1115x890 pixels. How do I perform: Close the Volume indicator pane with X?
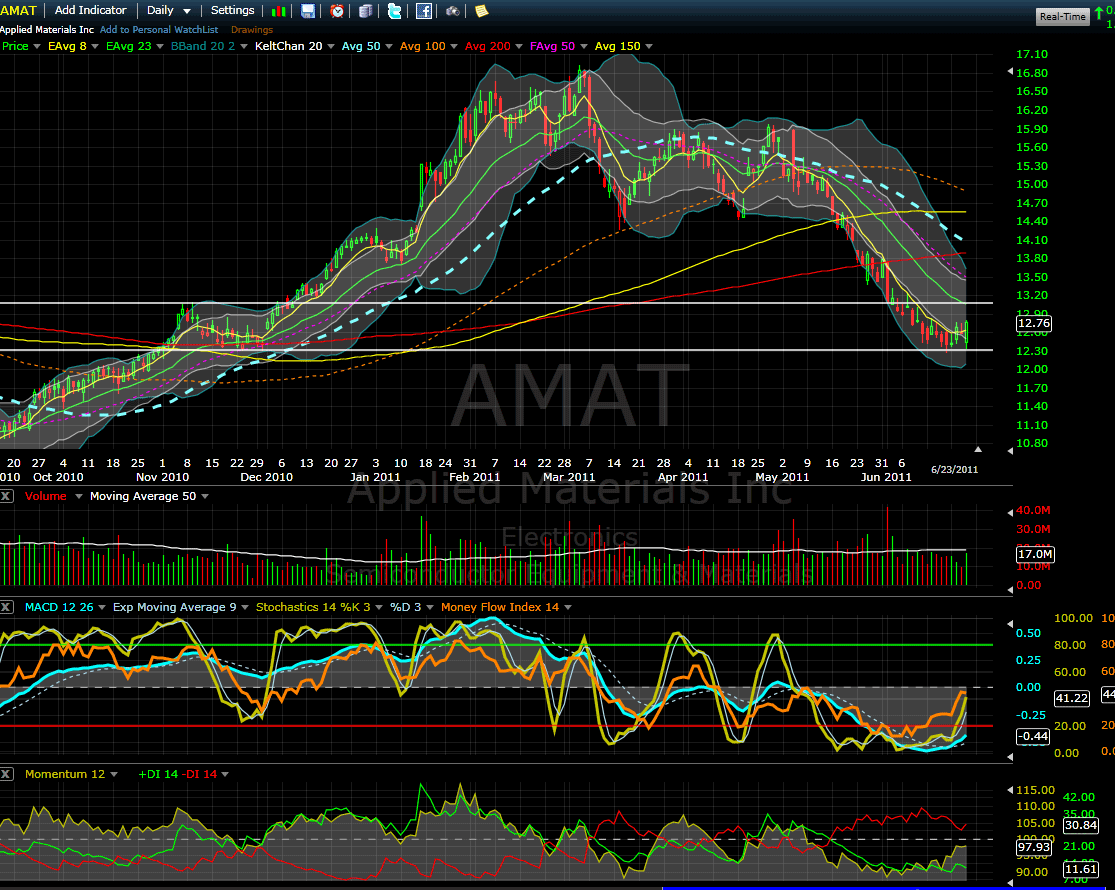[x=6, y=496]
